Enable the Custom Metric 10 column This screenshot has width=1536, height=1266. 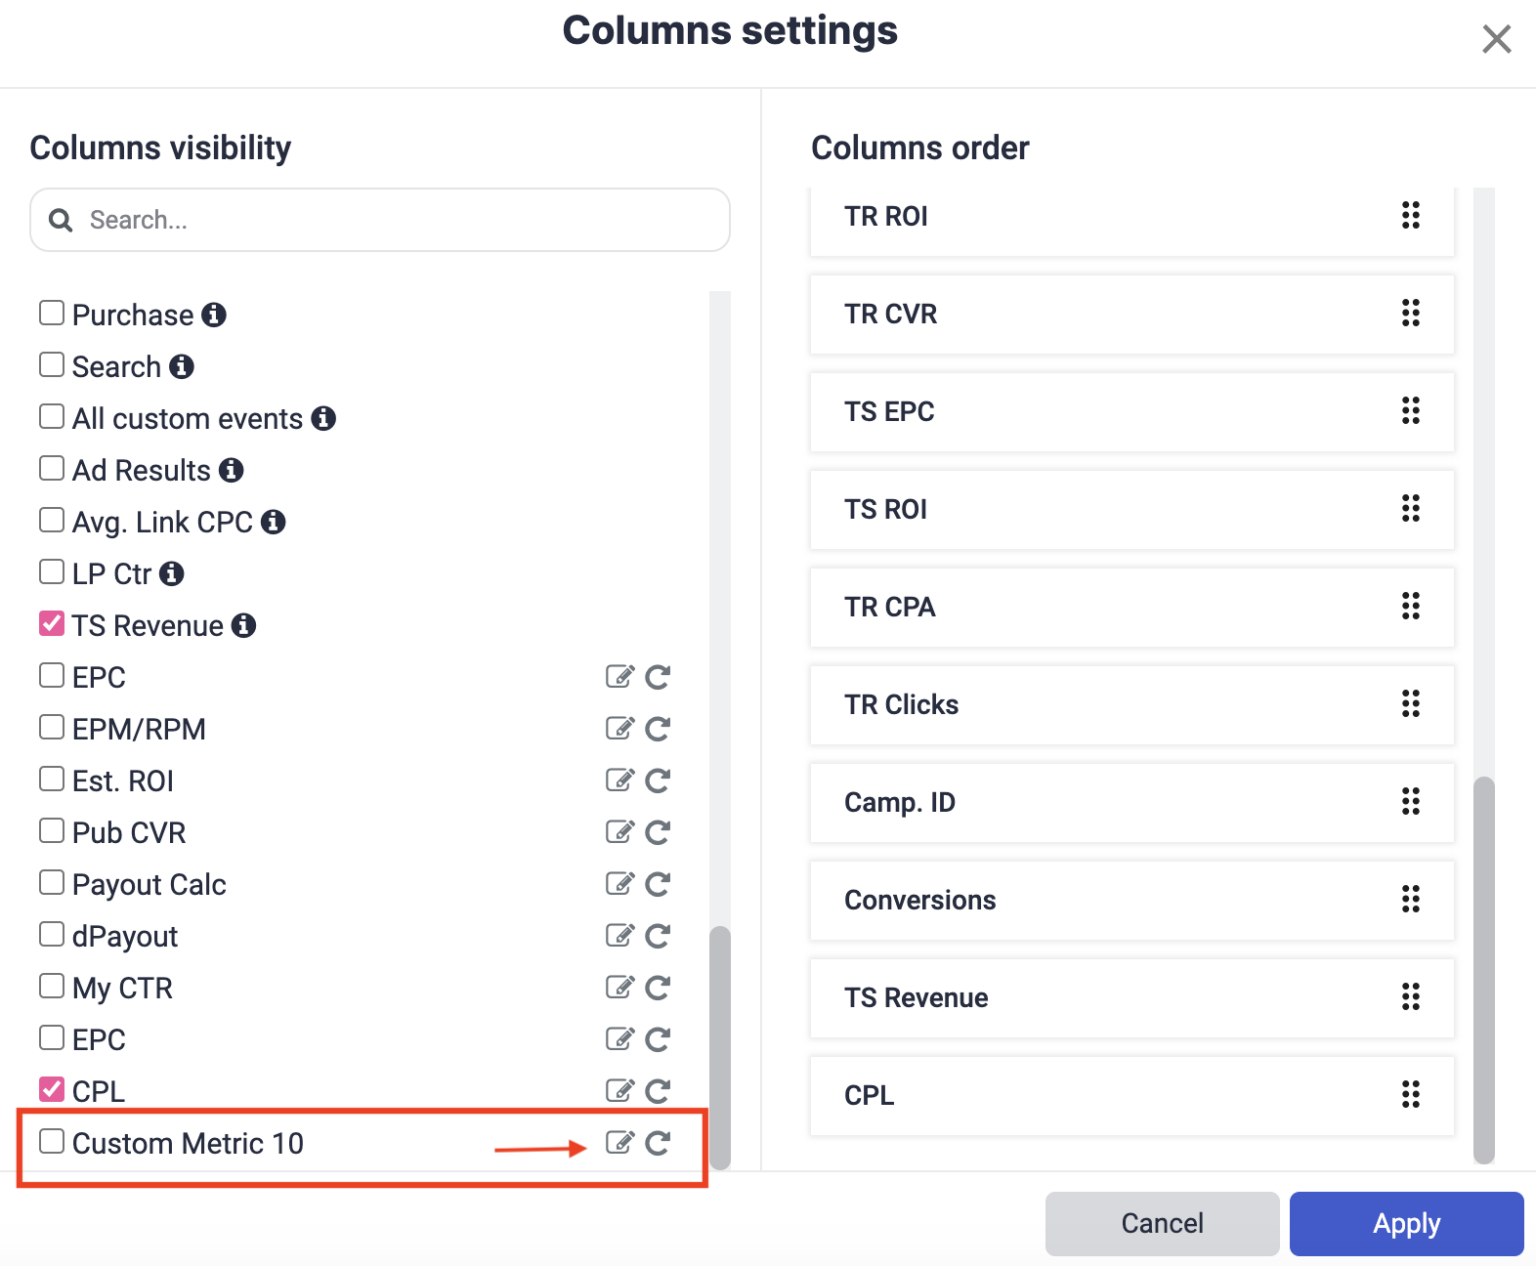[51, 1141]
